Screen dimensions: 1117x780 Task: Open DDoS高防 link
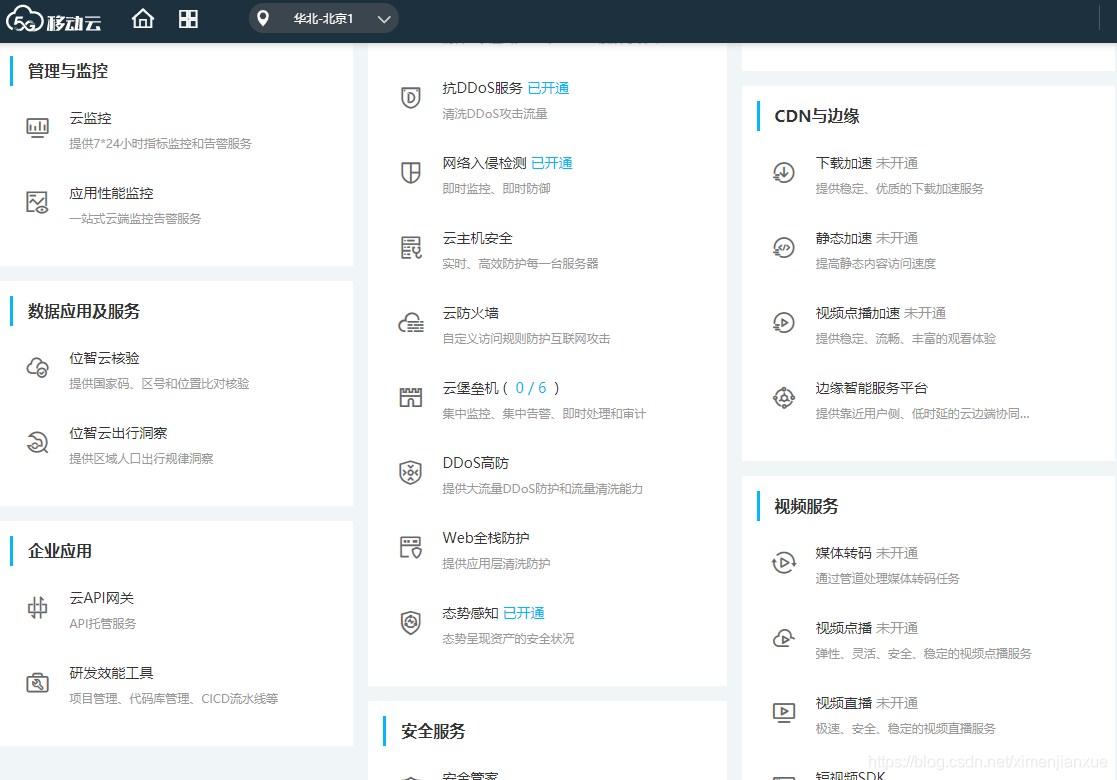coord(475,463)
